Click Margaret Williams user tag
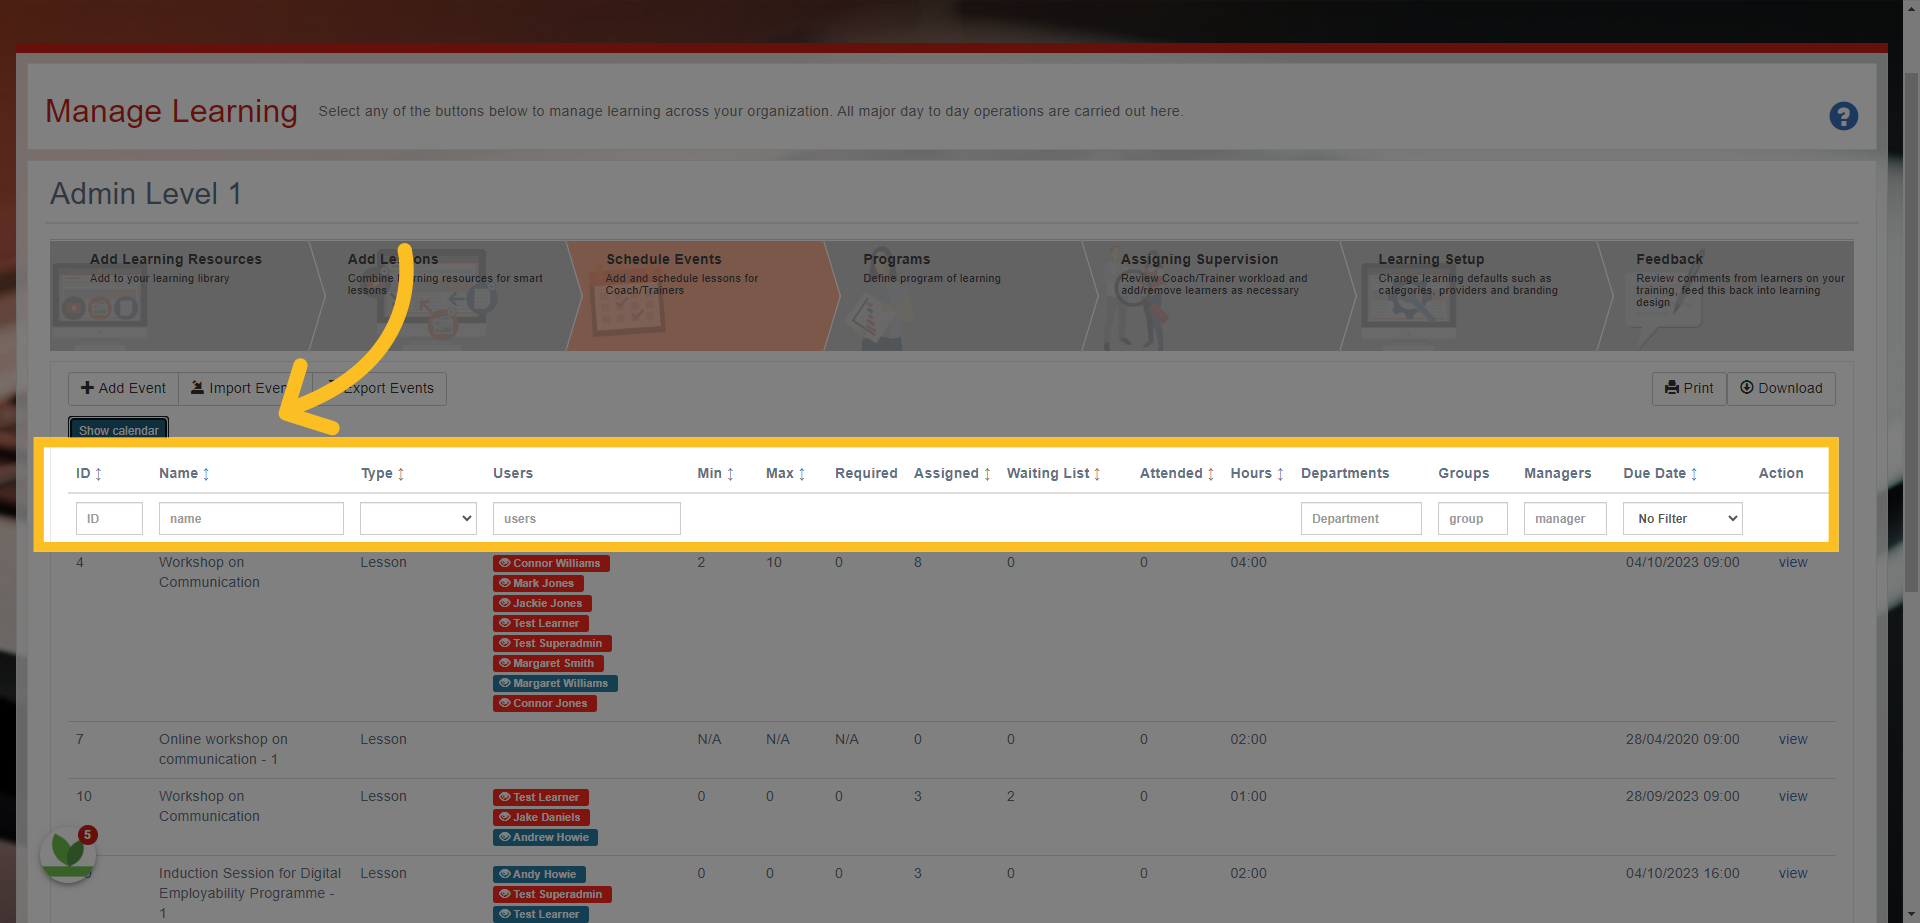The image size is (1920, 923). click(x=555, y=683)
